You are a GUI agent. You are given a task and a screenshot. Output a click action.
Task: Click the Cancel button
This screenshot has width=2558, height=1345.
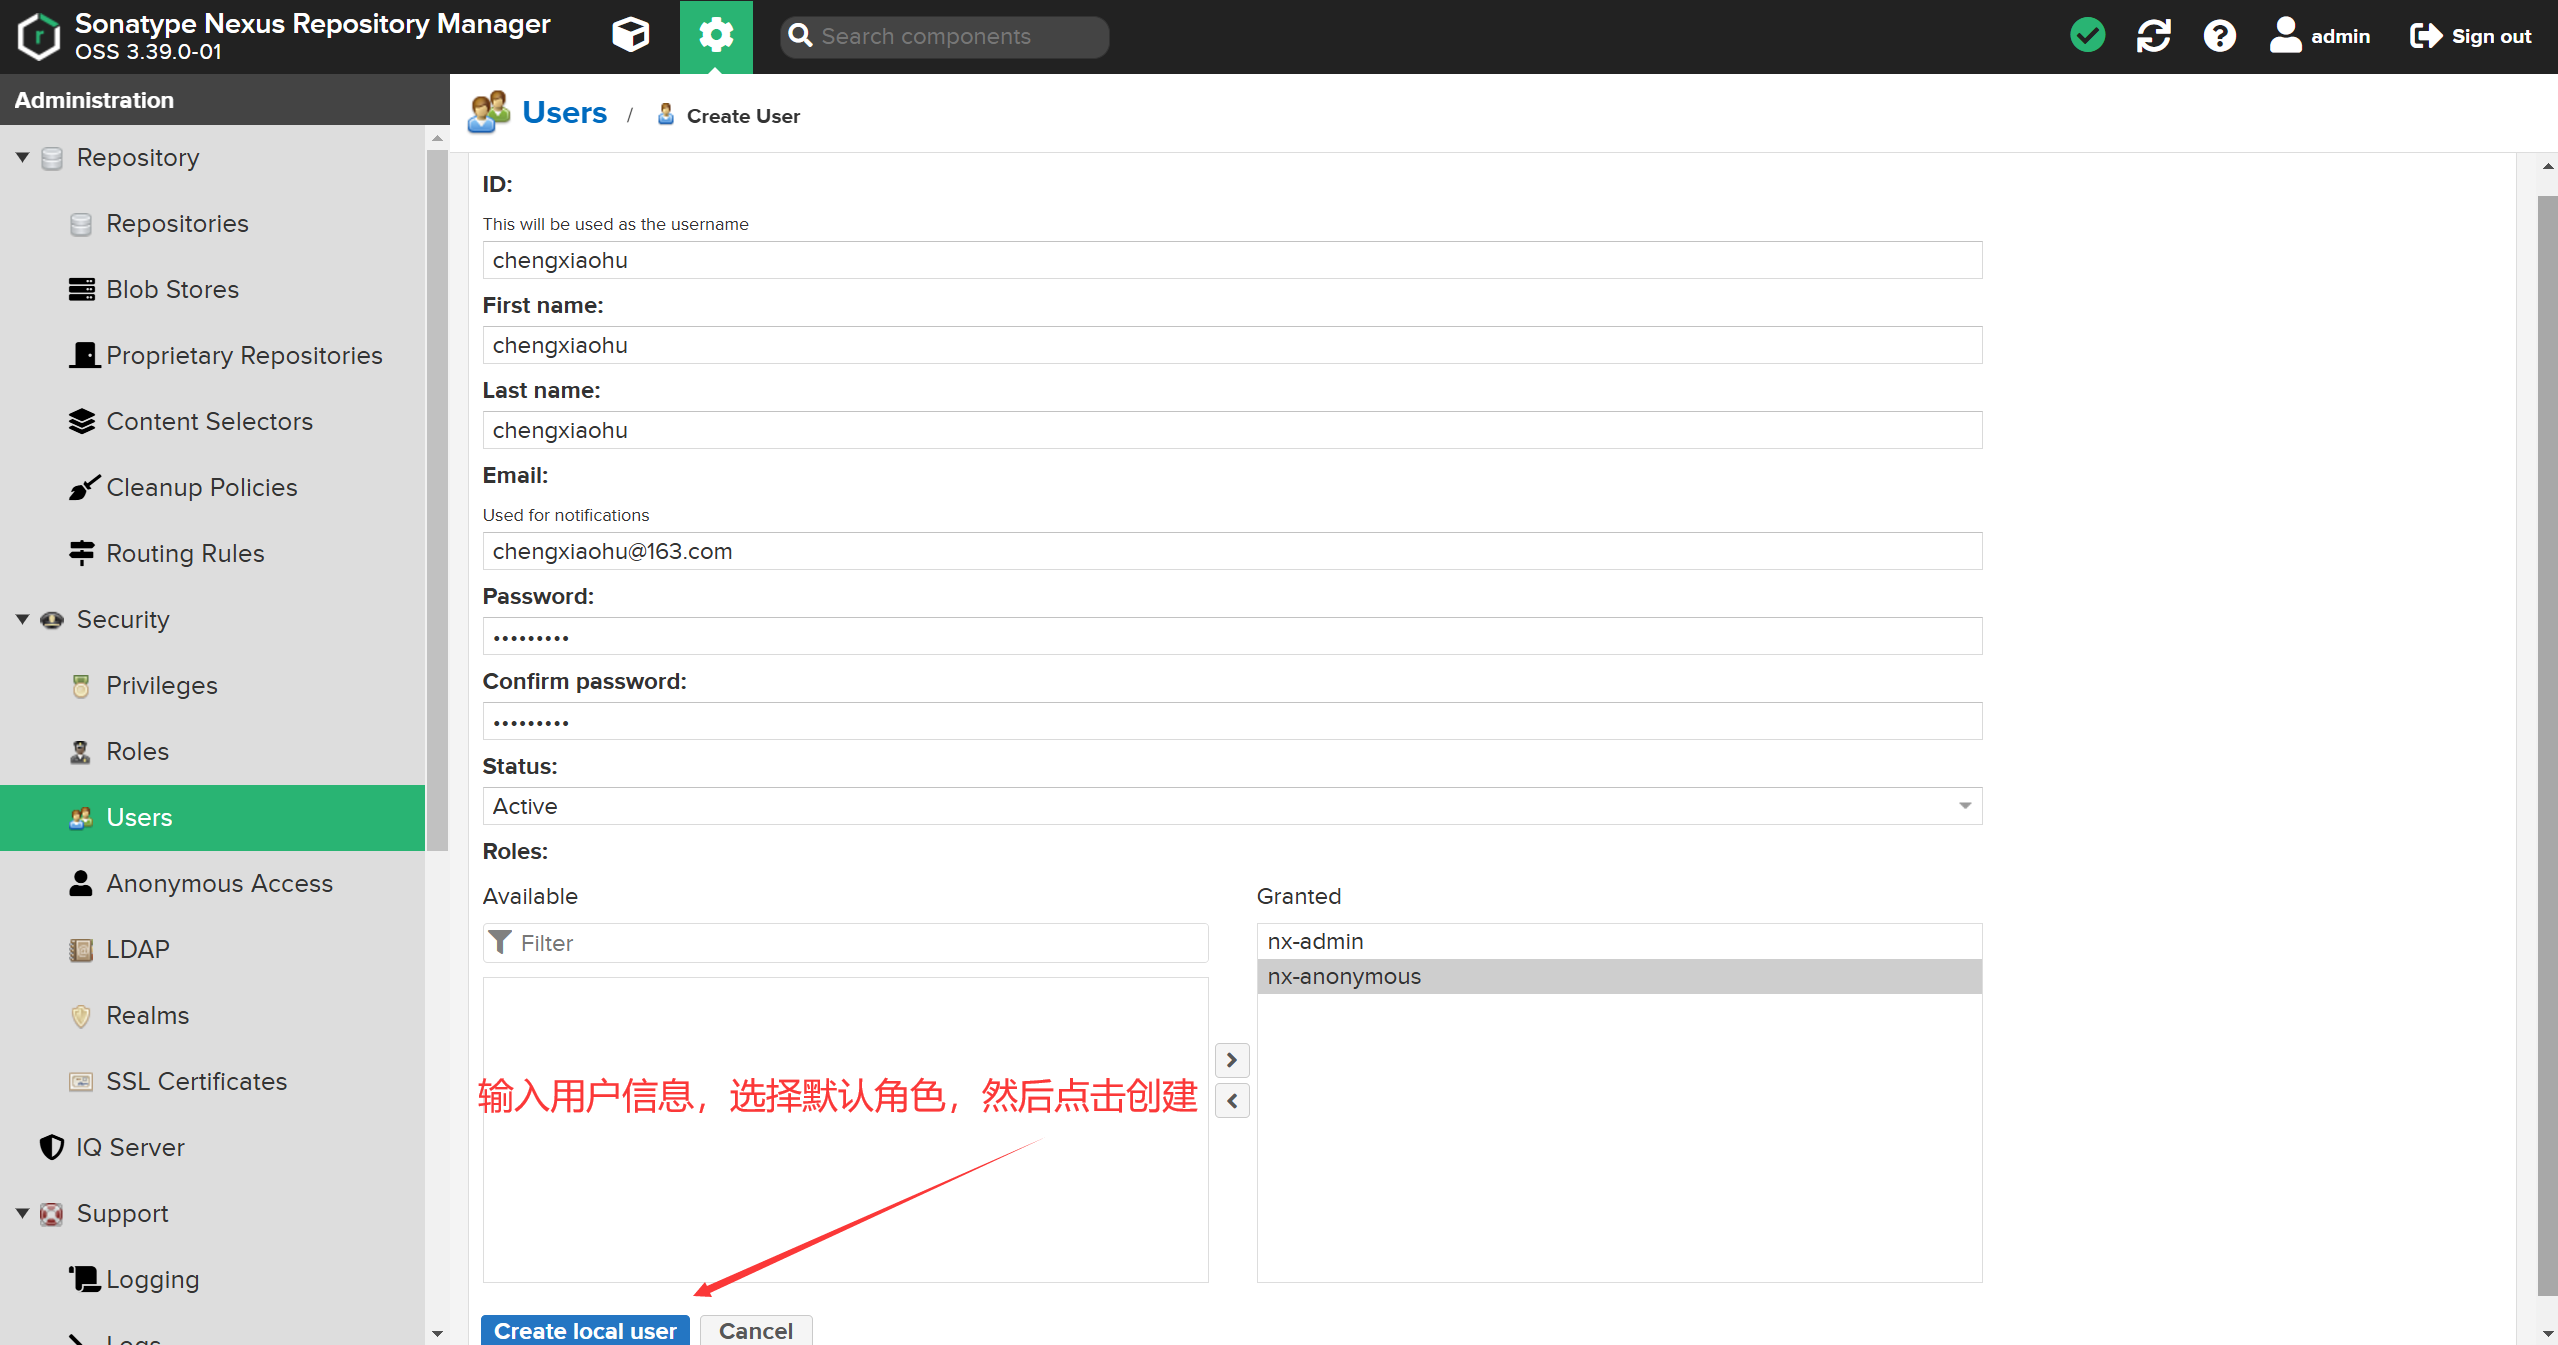pyautogui.click(x=755, y=1331)
